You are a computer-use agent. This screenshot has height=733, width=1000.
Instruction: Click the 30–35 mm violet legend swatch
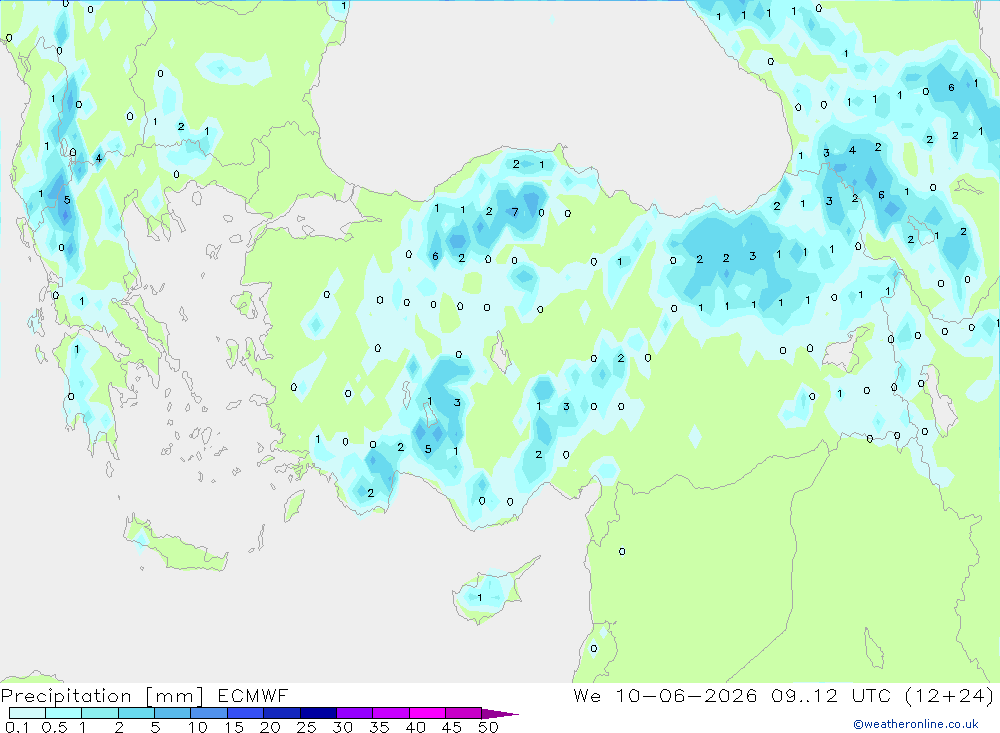tap(354, 713)
